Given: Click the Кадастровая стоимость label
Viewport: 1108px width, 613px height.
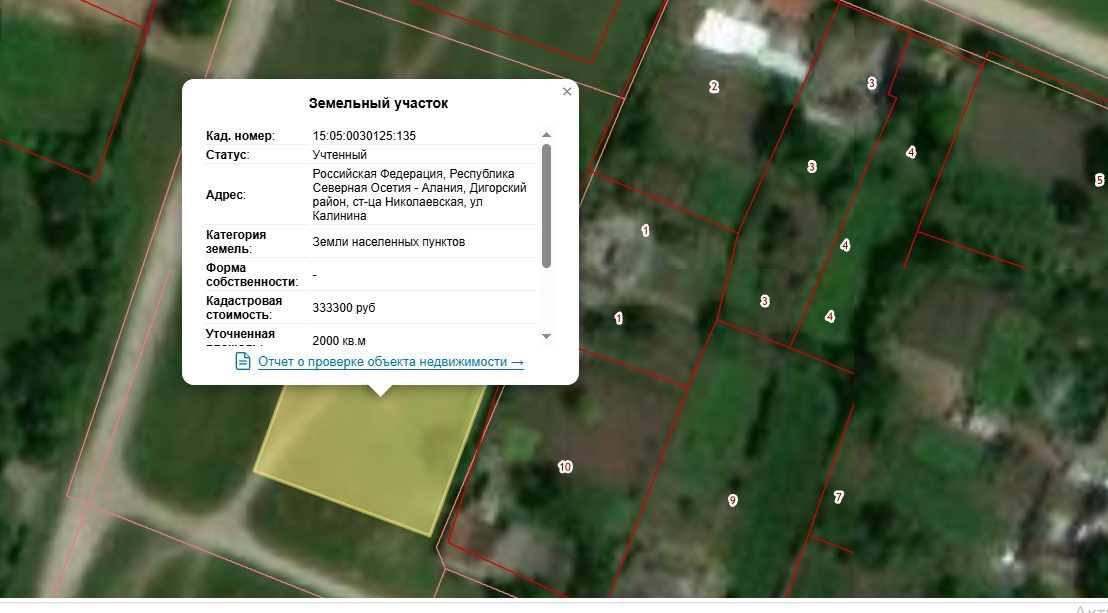Looking at the screenshot, I should pyautogui.click(x=244, y=308).
